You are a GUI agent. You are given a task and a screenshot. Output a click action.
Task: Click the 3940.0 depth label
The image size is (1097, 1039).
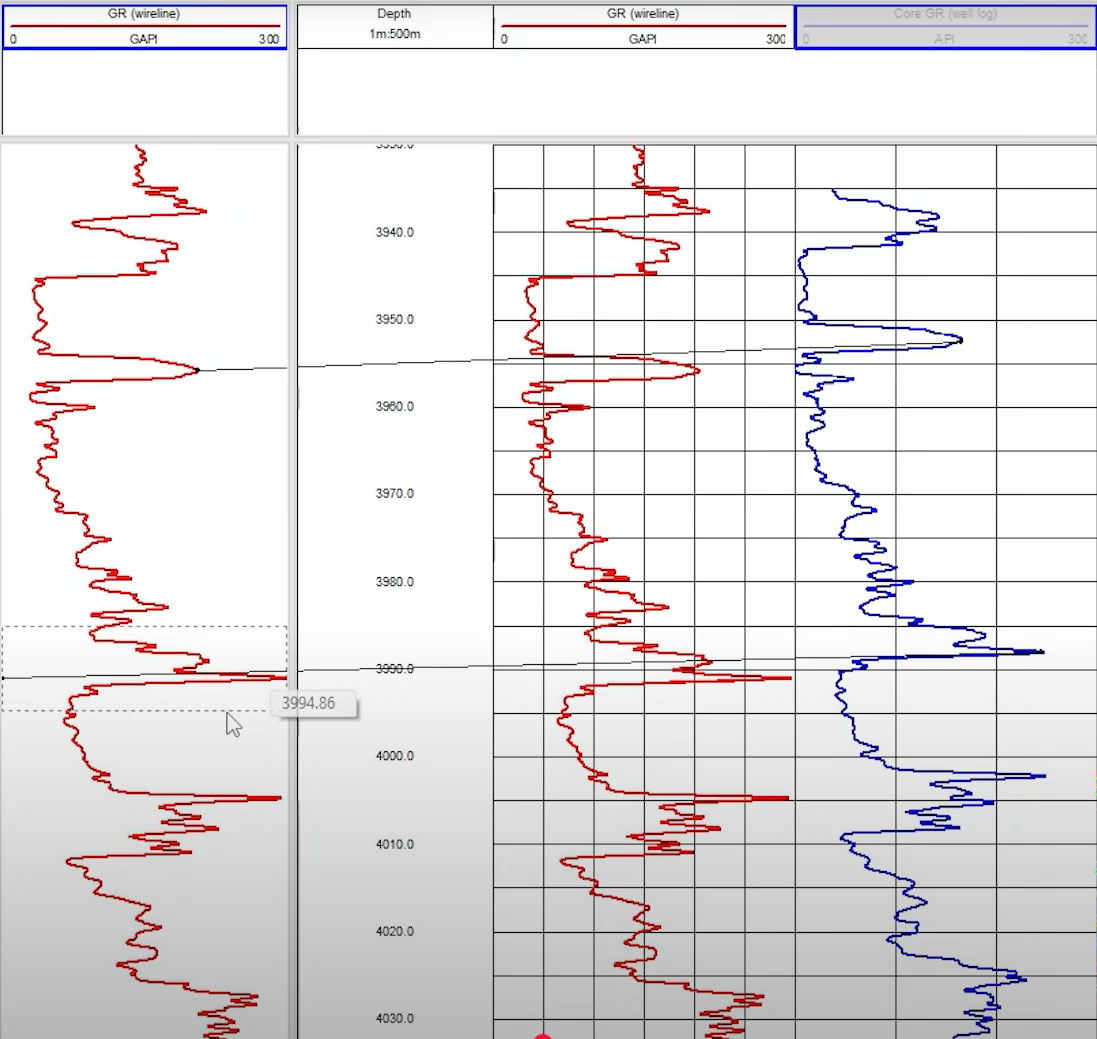pyautogui.click(x=395, y=232)
